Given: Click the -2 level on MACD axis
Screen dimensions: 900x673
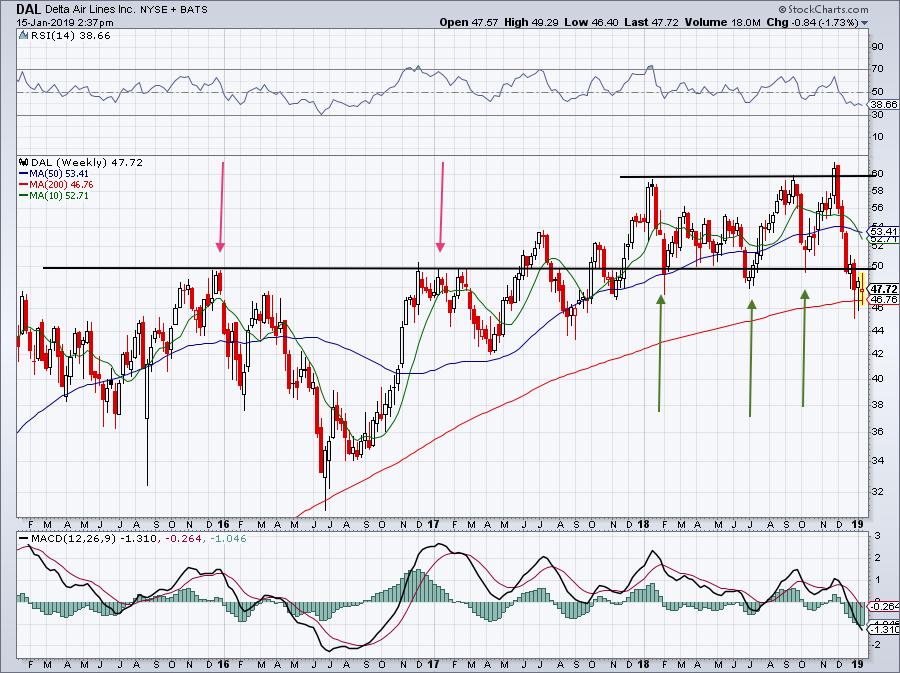Looking at the screenshot, I should [876, 645].
